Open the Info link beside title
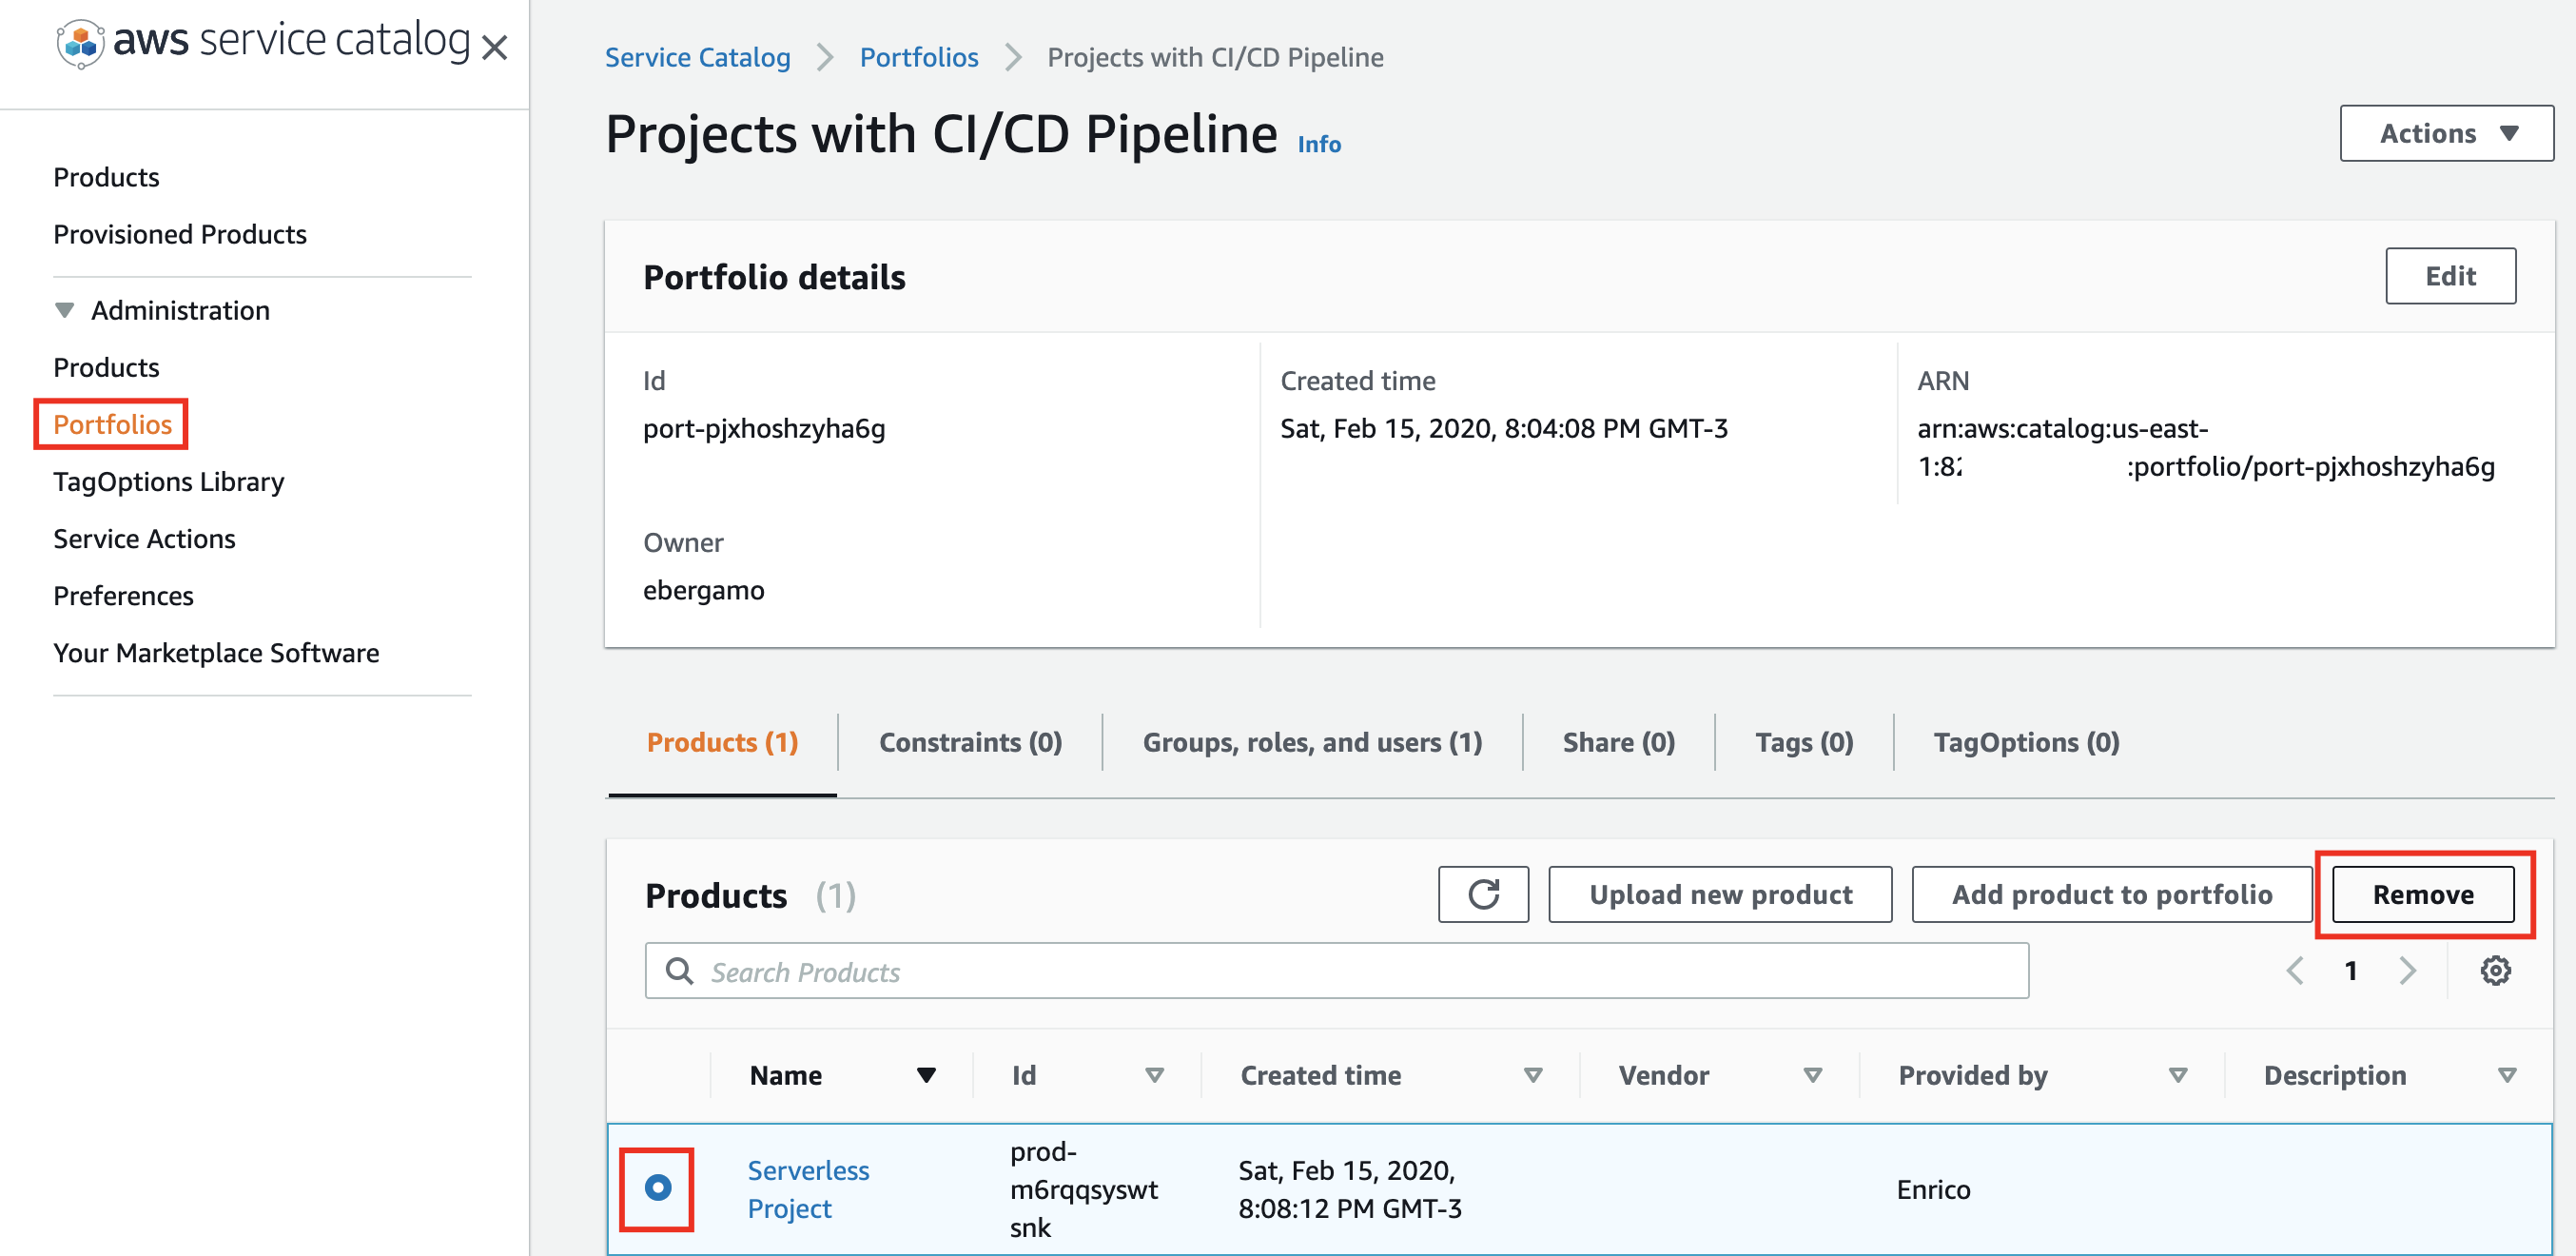The image size is (2576, 1256). click(x=1319, y=144)
